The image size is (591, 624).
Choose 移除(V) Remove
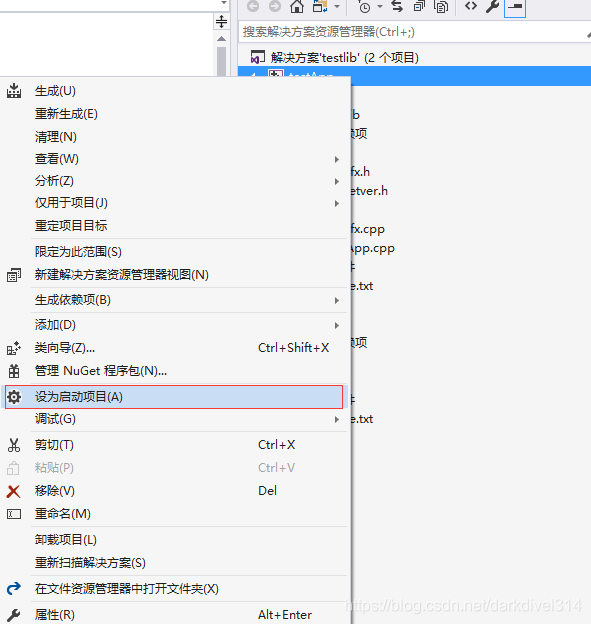[175, 491]
